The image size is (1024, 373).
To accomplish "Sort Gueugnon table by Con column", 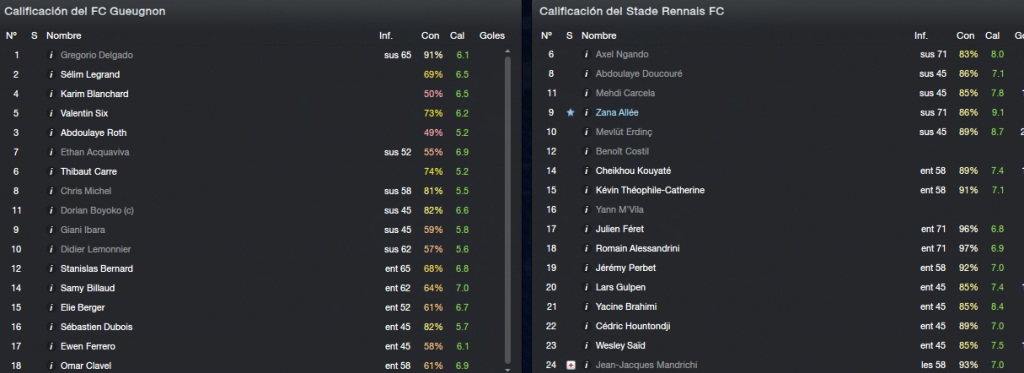I will click(x=430, y=36).
